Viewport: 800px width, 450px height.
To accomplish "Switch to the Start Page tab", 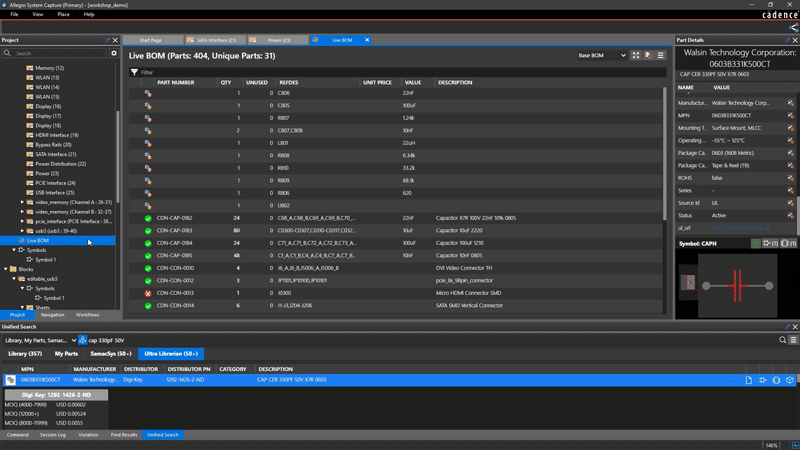I will coord(153,40).
